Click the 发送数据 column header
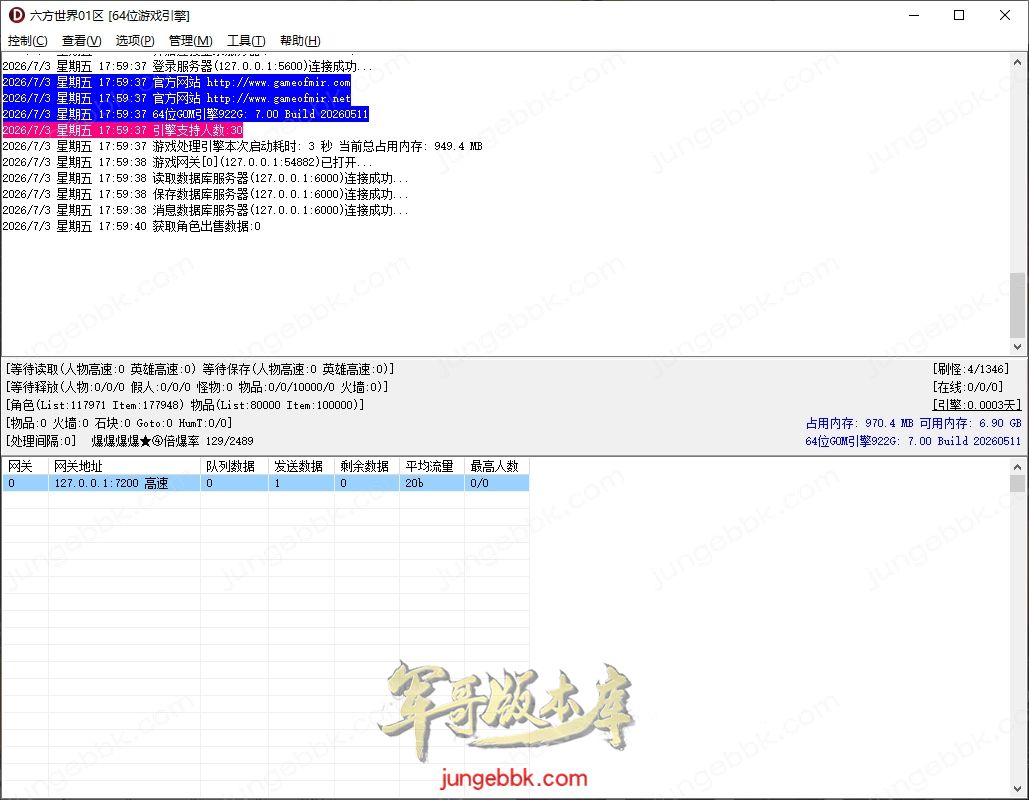 (x=301, y=467)
